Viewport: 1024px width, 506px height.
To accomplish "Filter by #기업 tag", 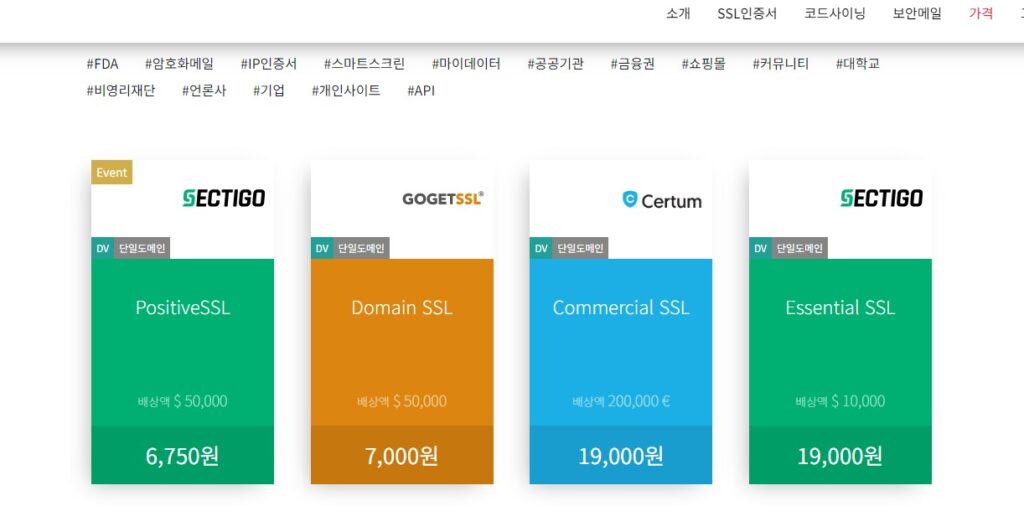I will (x=268, y=91).
